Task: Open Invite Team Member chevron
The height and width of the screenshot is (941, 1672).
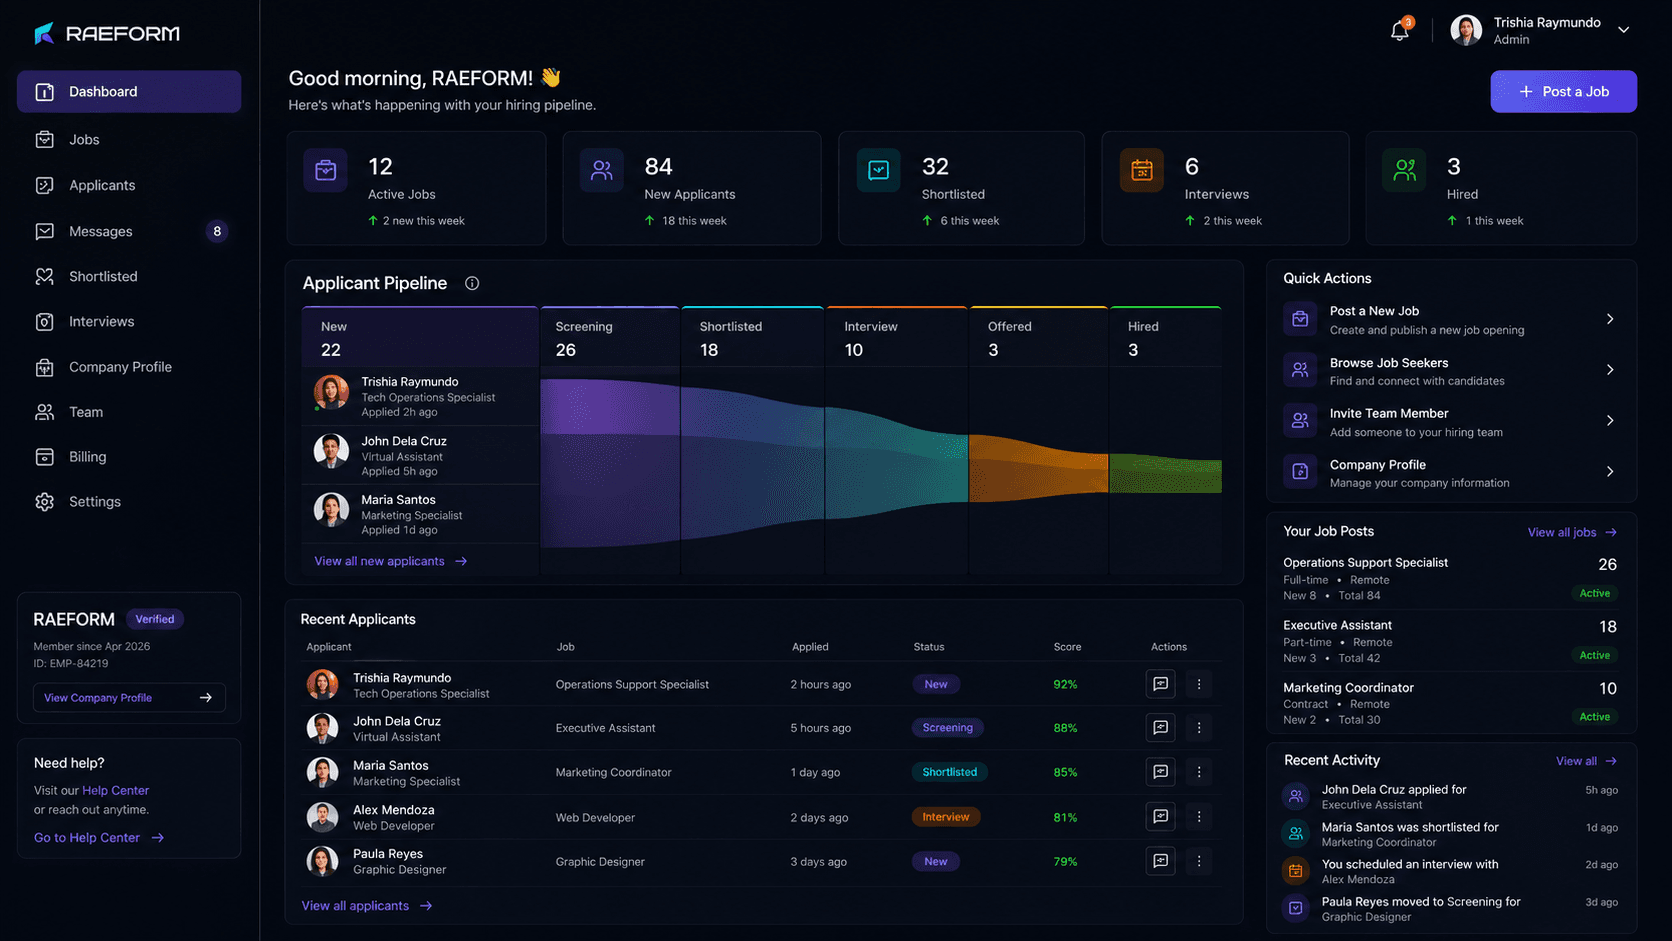Action: (x=1610, y=421)
